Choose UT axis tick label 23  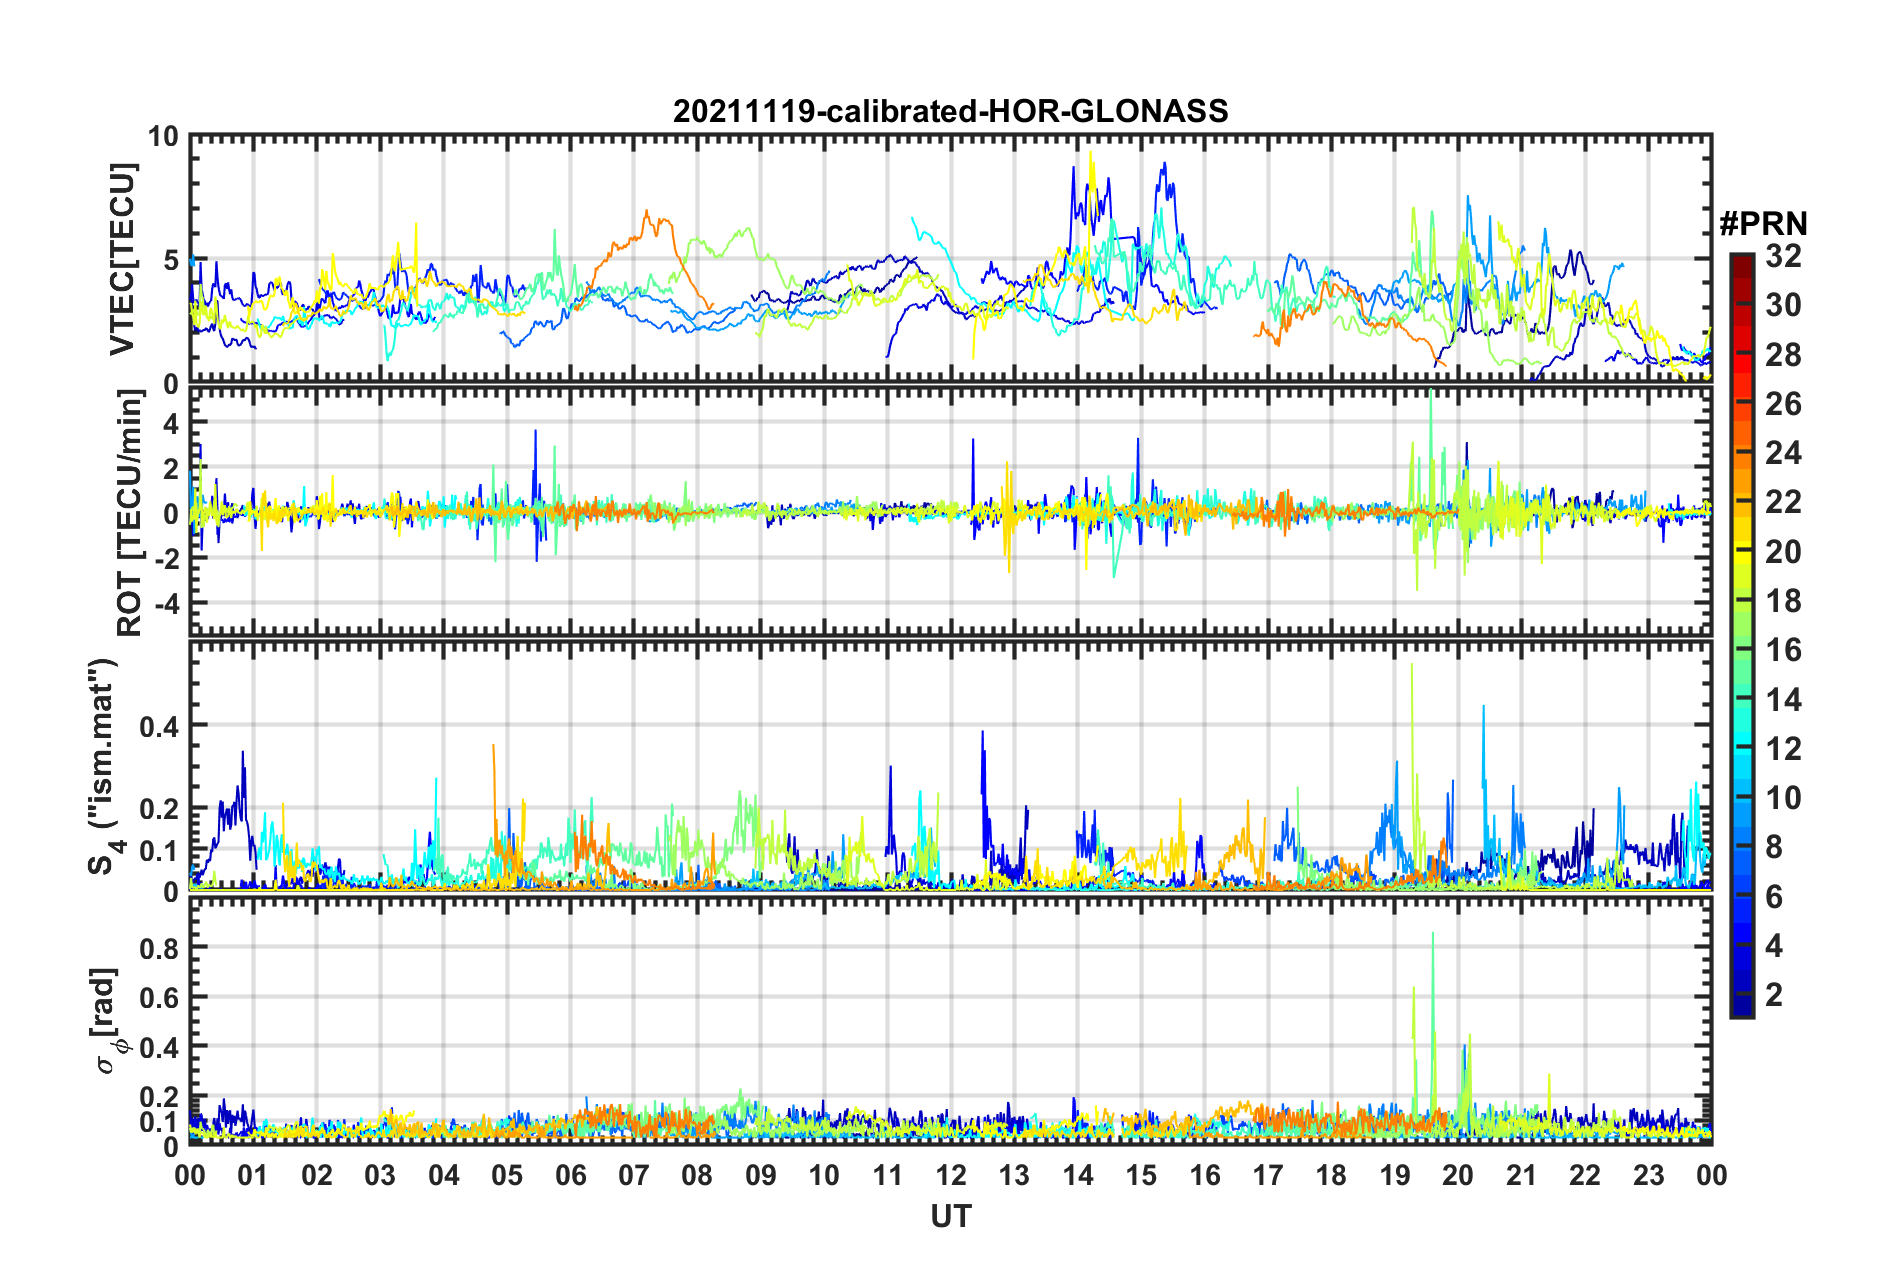(1648, 1175)
